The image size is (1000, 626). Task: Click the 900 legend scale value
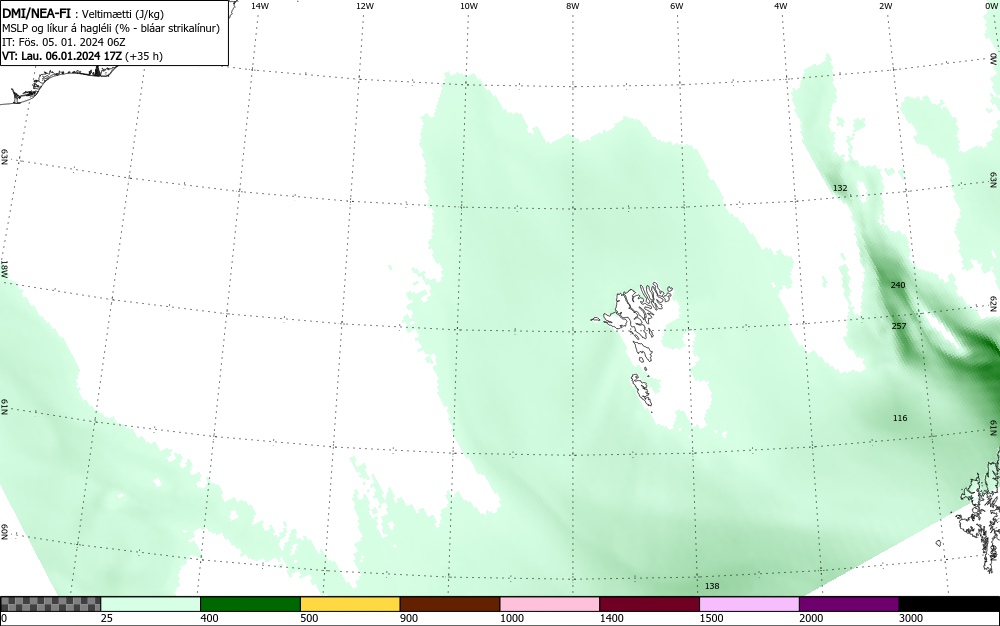click(x=409, y=618)
